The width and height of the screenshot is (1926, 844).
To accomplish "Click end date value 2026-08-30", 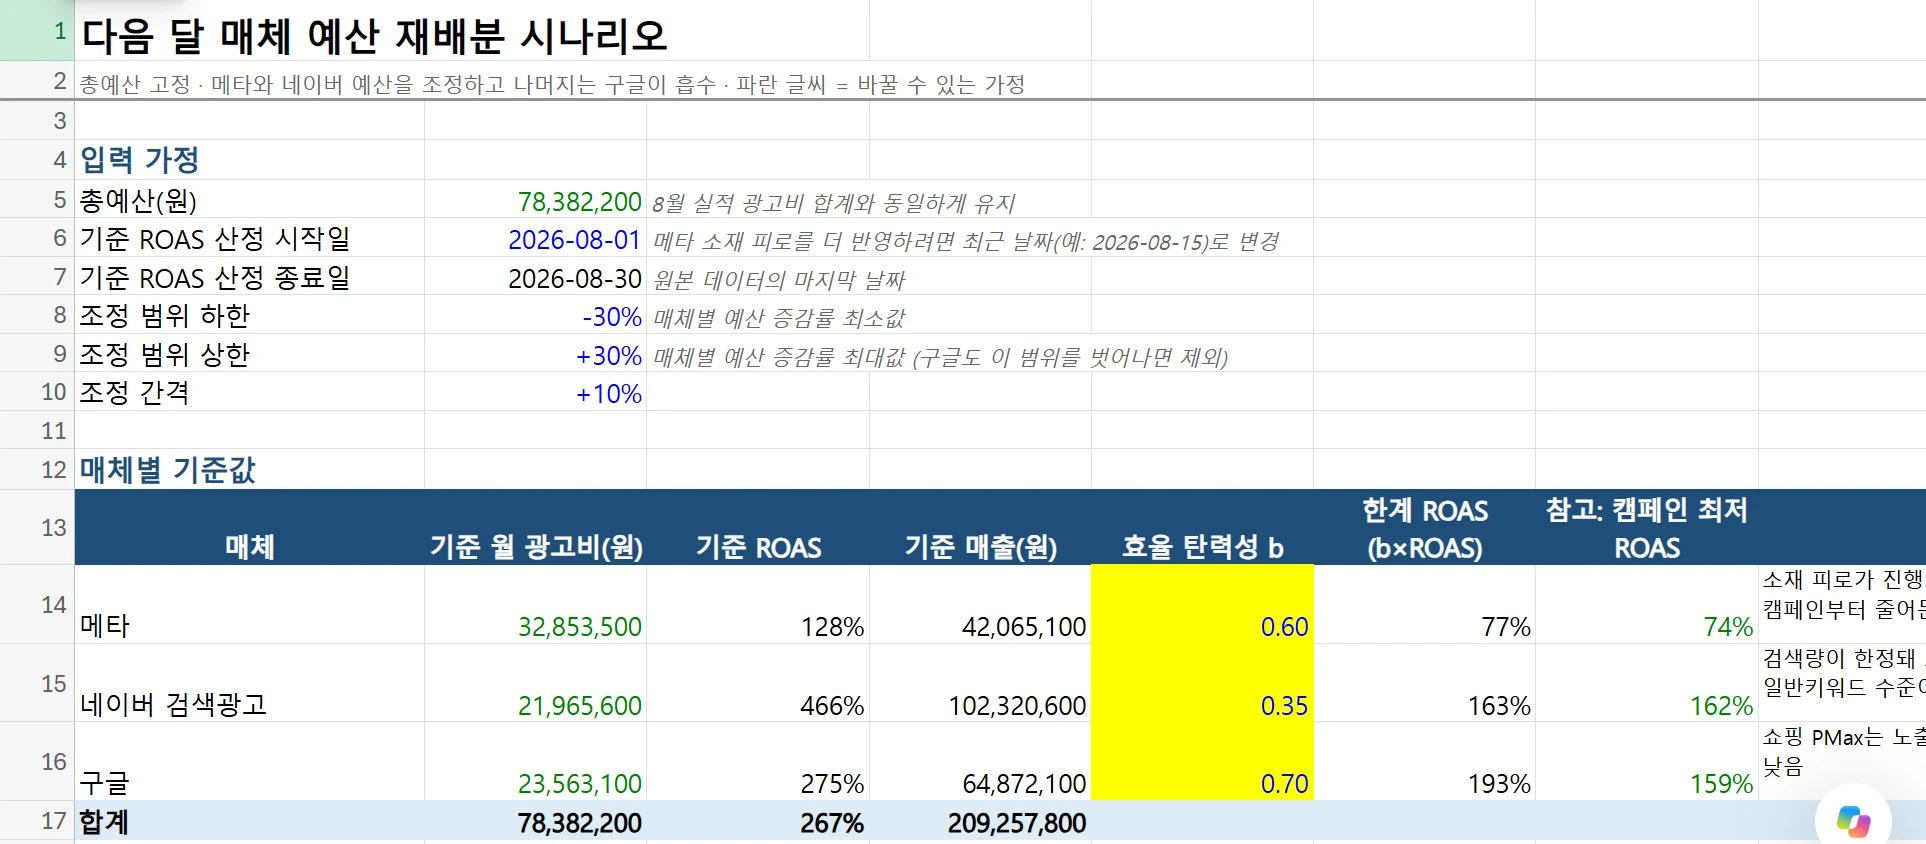I will (574, 278).
